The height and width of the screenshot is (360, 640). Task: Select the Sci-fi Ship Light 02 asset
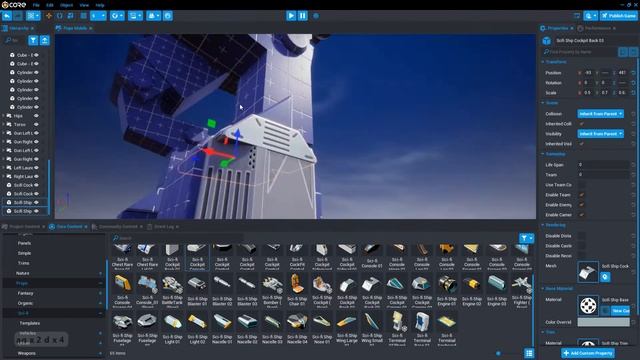click(x=197, y=328)
